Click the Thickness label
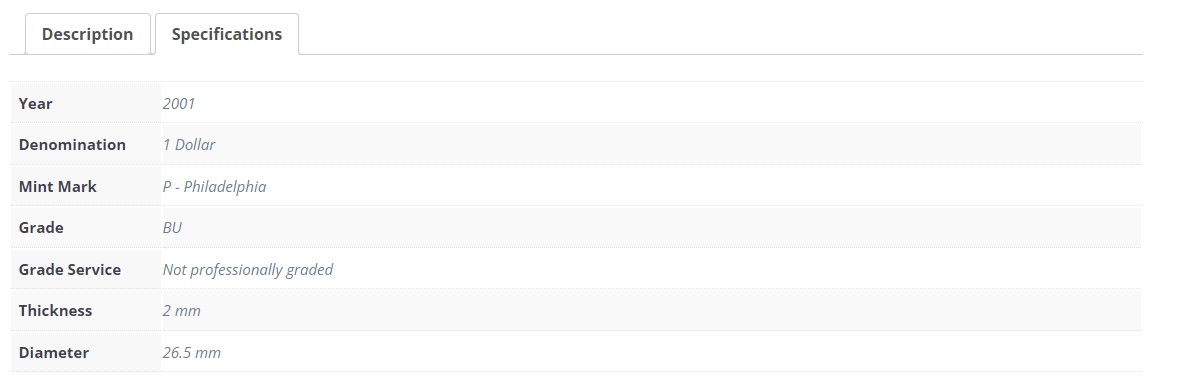Image resolution: width=1178 pixels, height=392 pixels. pos(56,310)
